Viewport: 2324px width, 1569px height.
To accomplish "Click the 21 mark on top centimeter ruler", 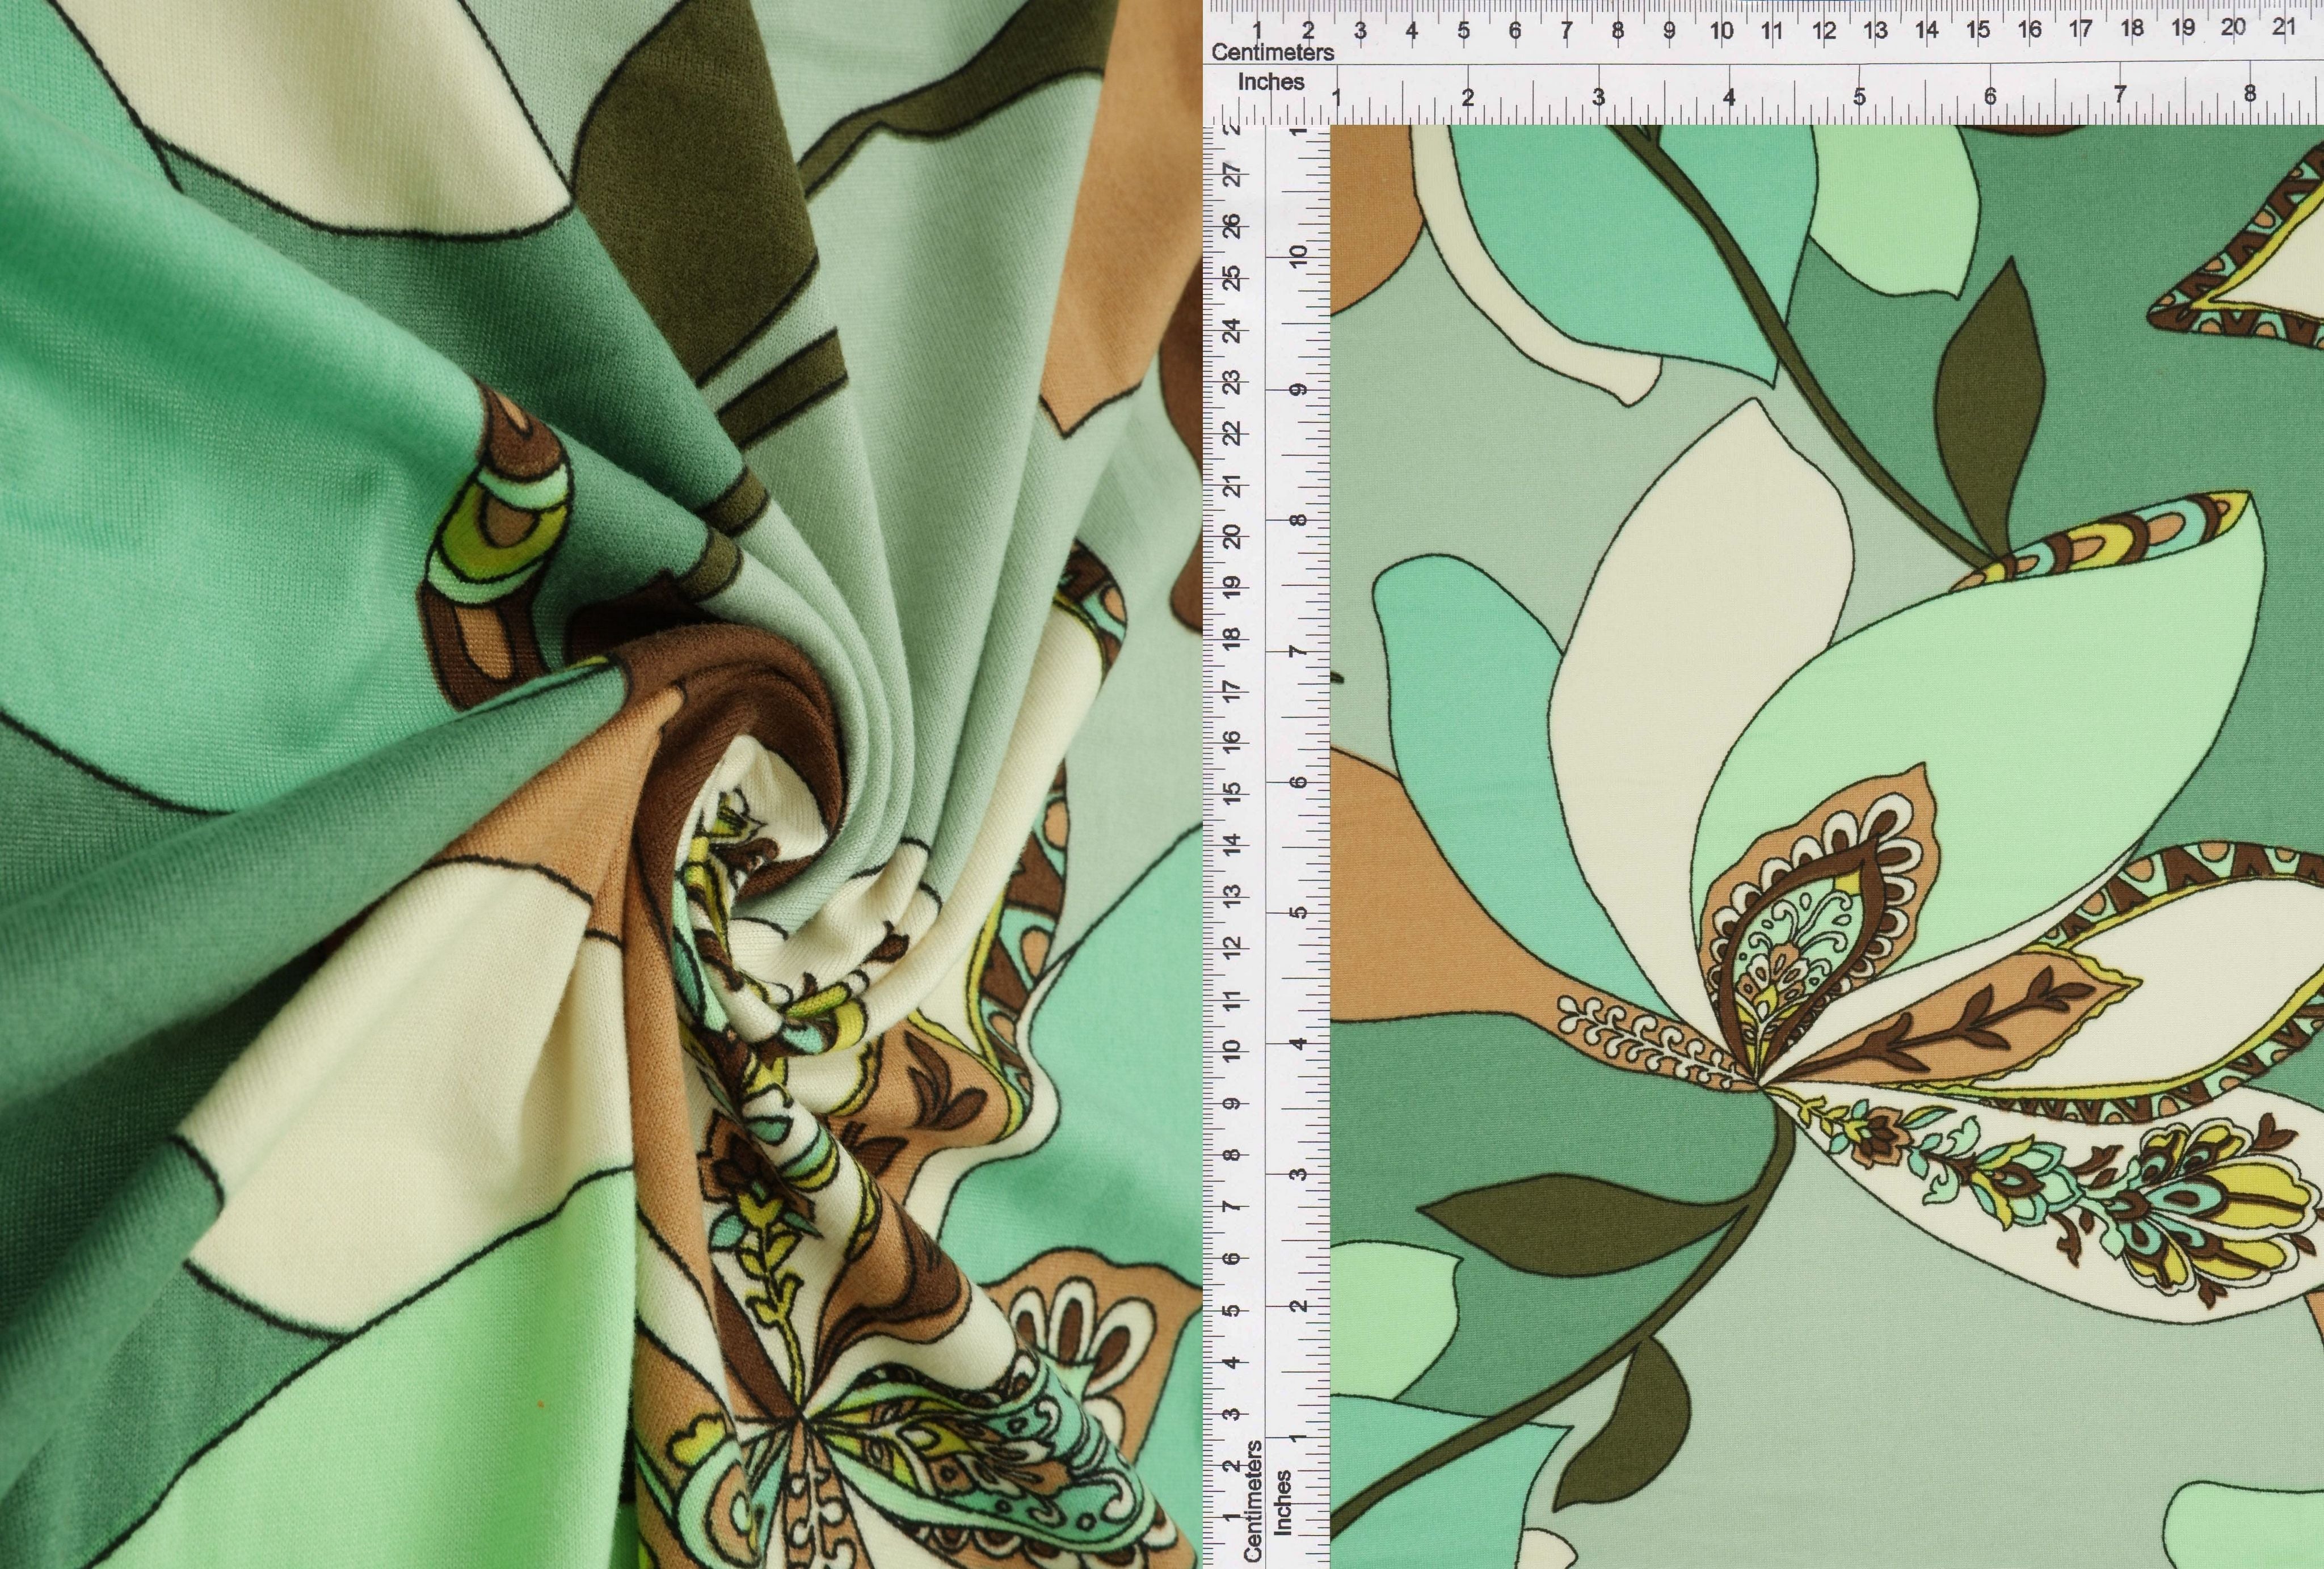I will click(2283, 28).
